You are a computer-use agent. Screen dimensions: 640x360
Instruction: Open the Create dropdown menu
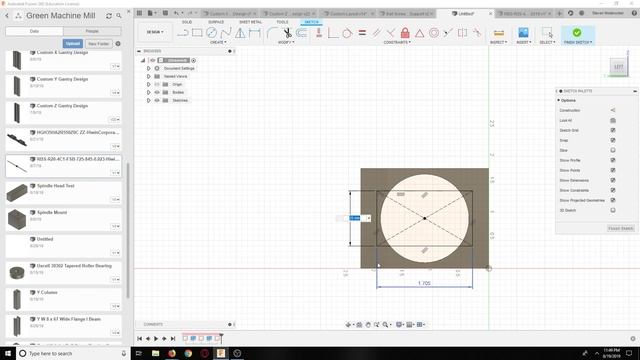218,42
